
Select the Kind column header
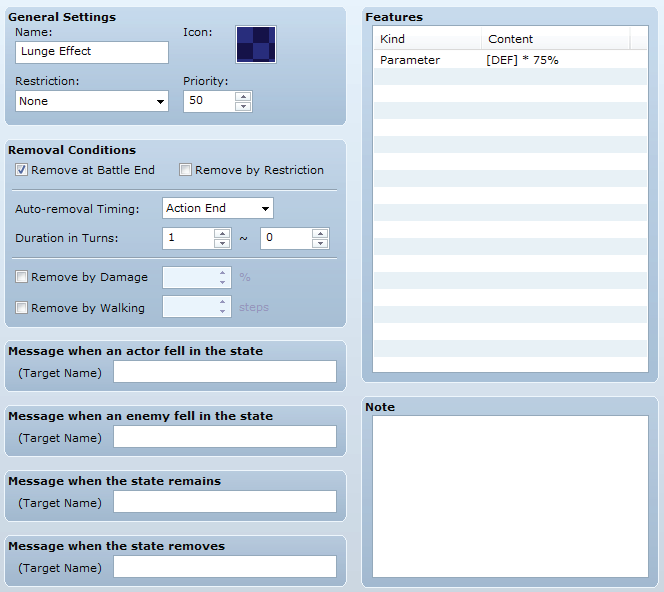[x=427, y=39]
